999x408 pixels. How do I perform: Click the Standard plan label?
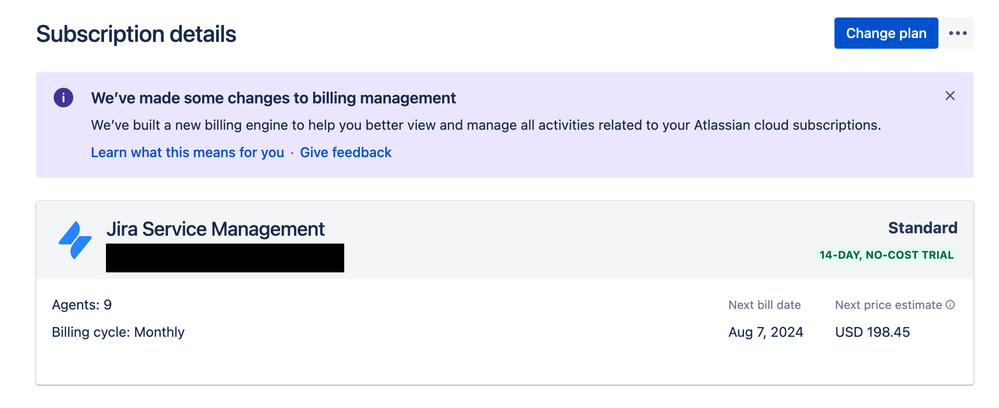pyautogui.click(x=923, y=228)
